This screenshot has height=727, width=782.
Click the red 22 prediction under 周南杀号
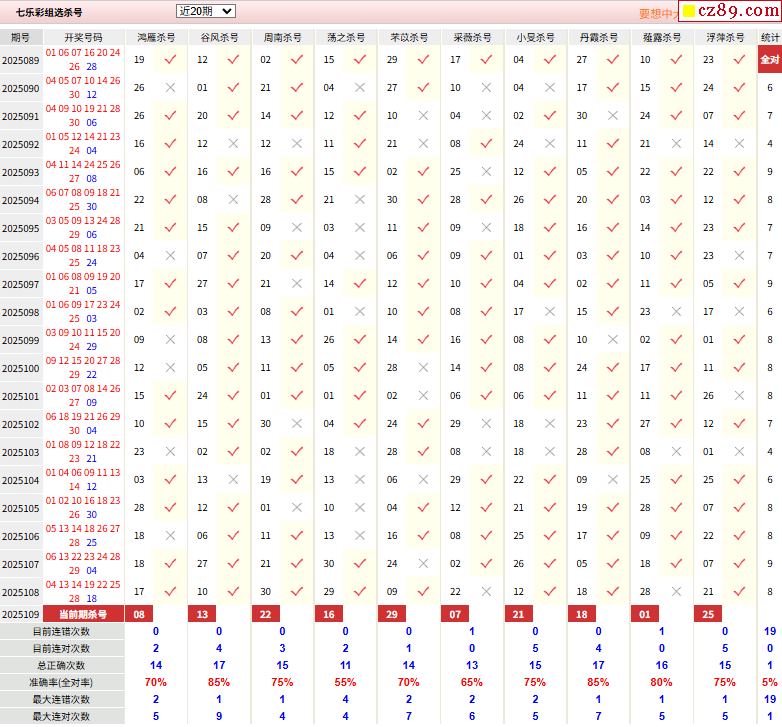point(265,614)
